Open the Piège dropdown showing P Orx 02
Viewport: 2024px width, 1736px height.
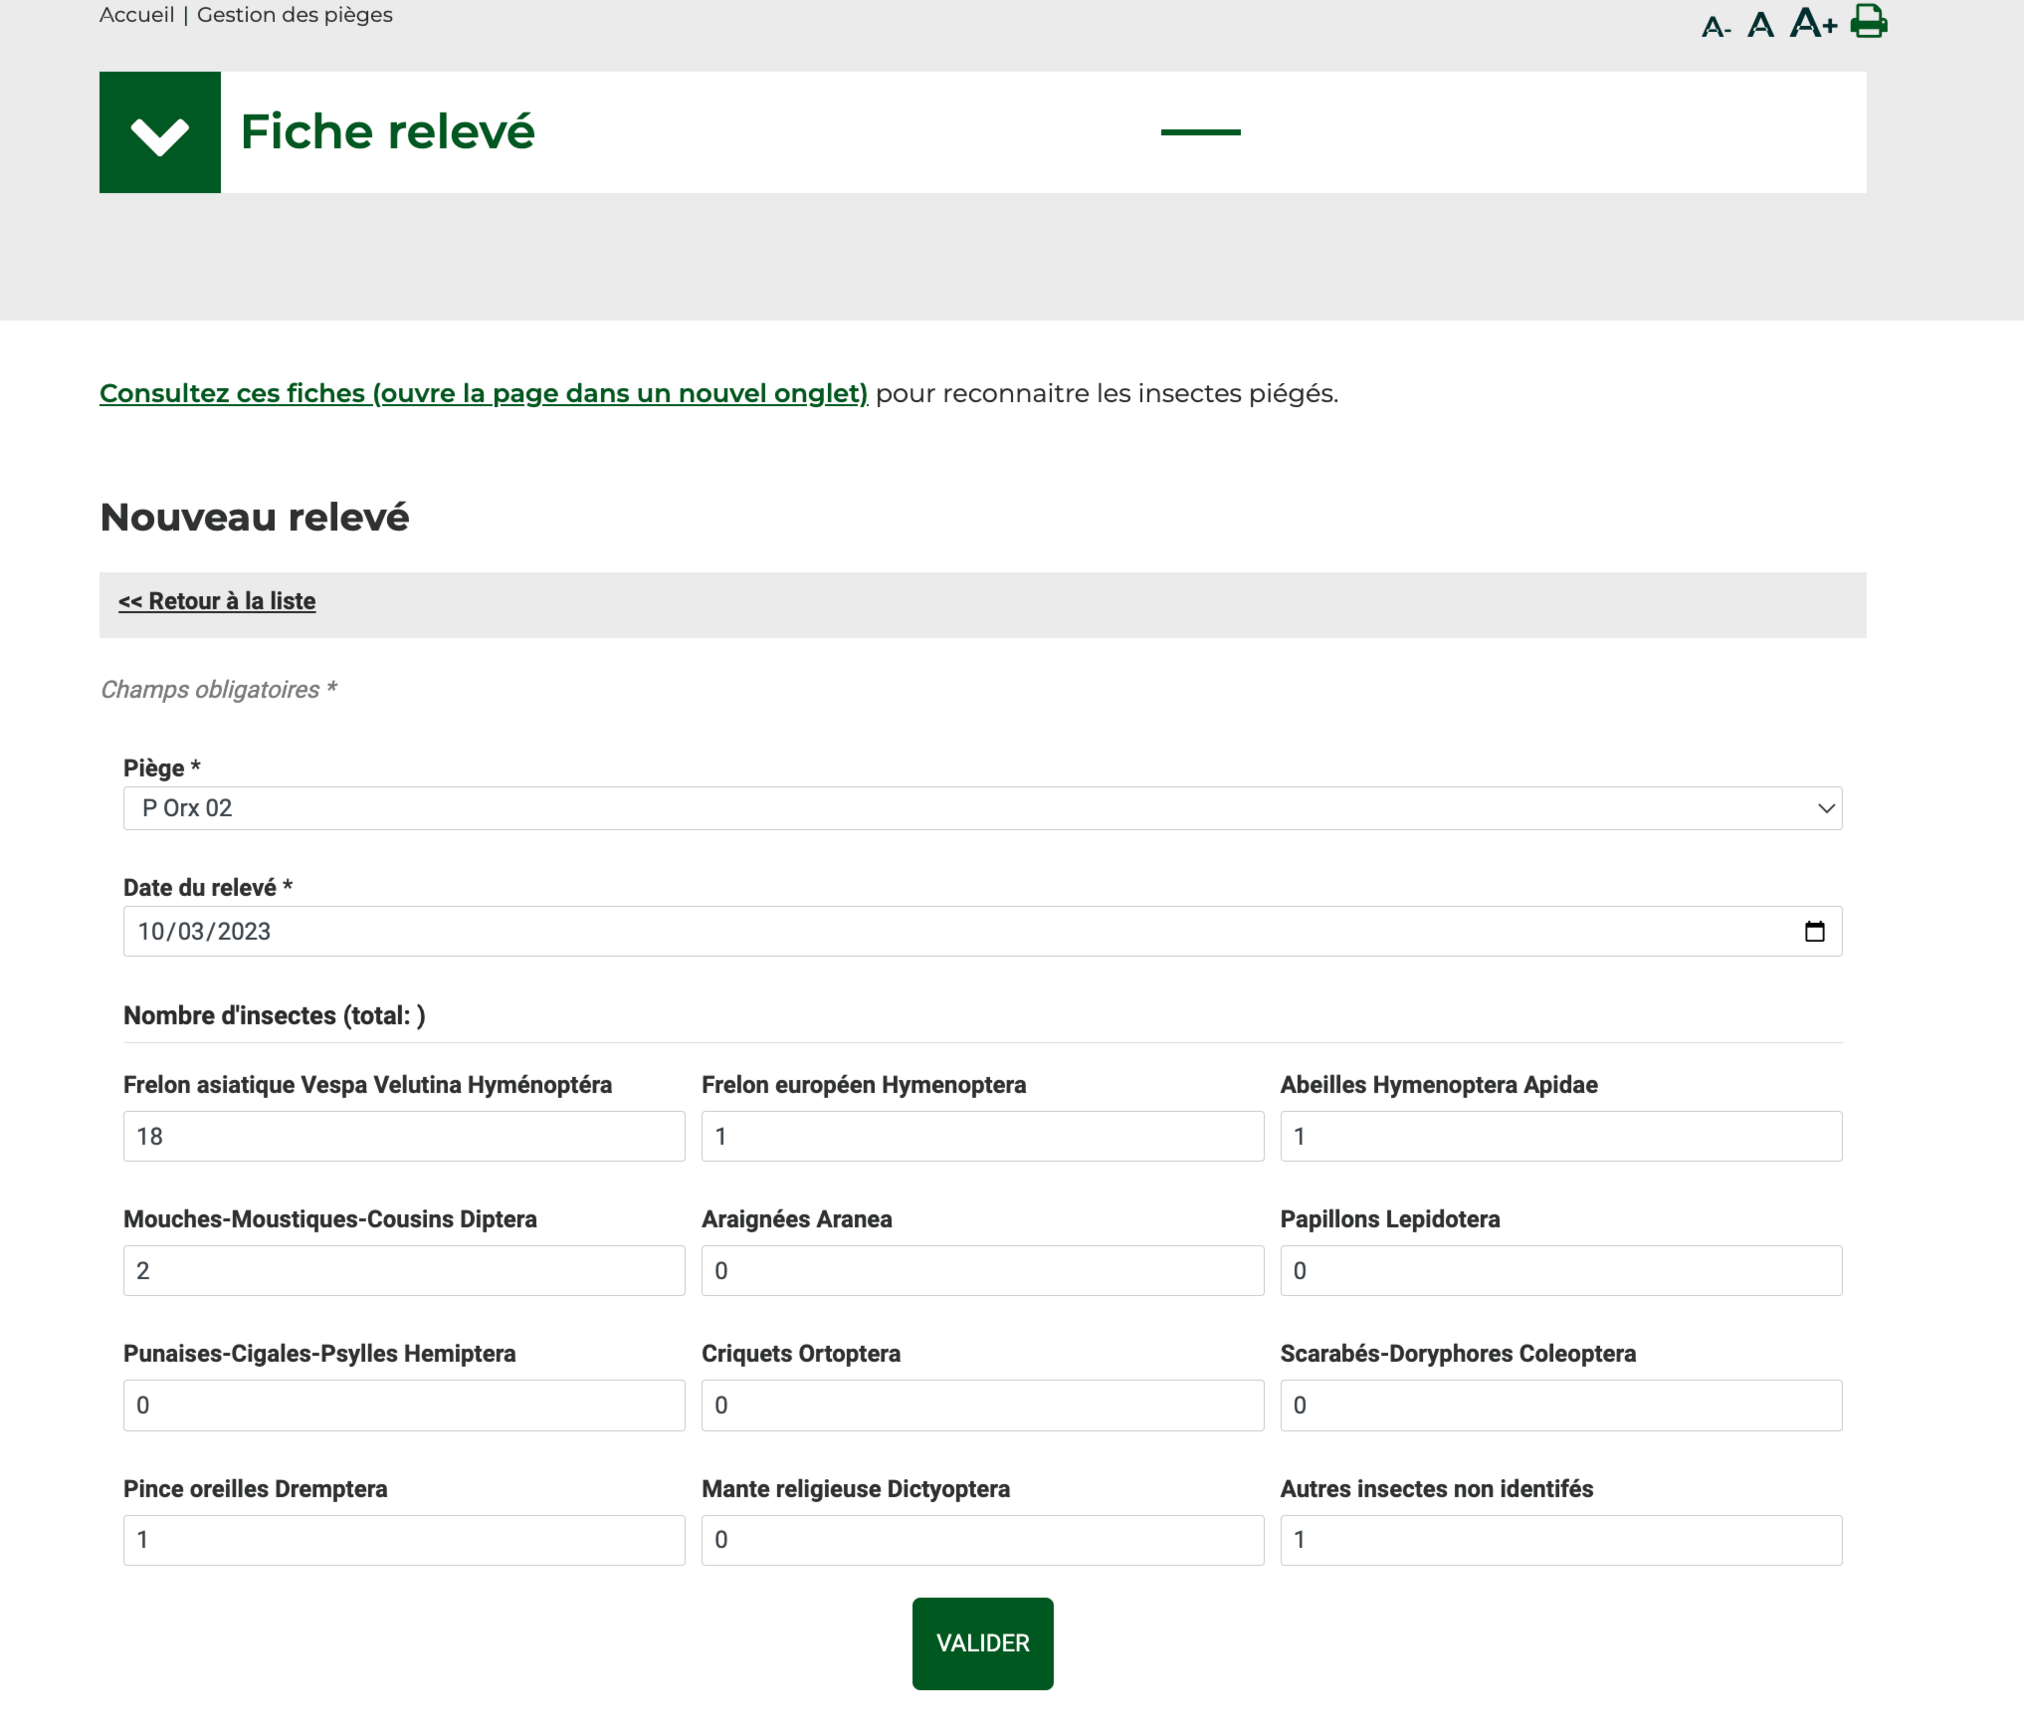click(982, 808)
